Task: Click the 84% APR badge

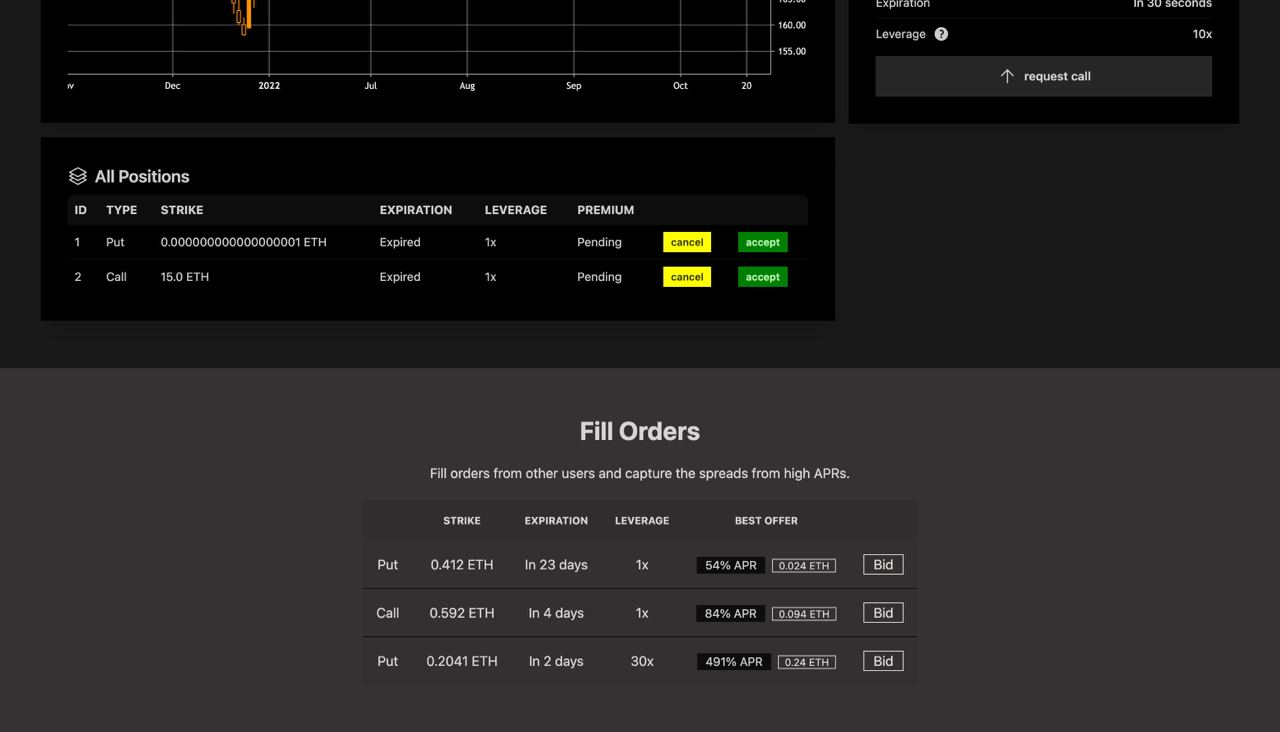Action: [x=731, y=613]
